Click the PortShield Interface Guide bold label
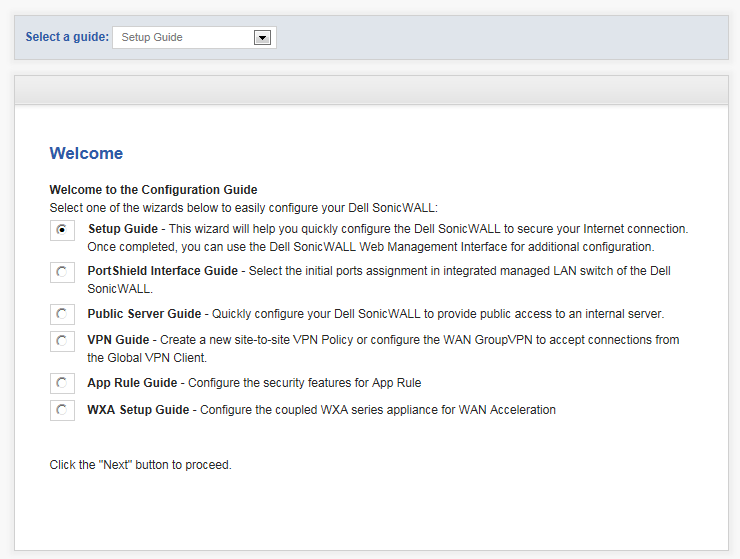 click(162, 271)
